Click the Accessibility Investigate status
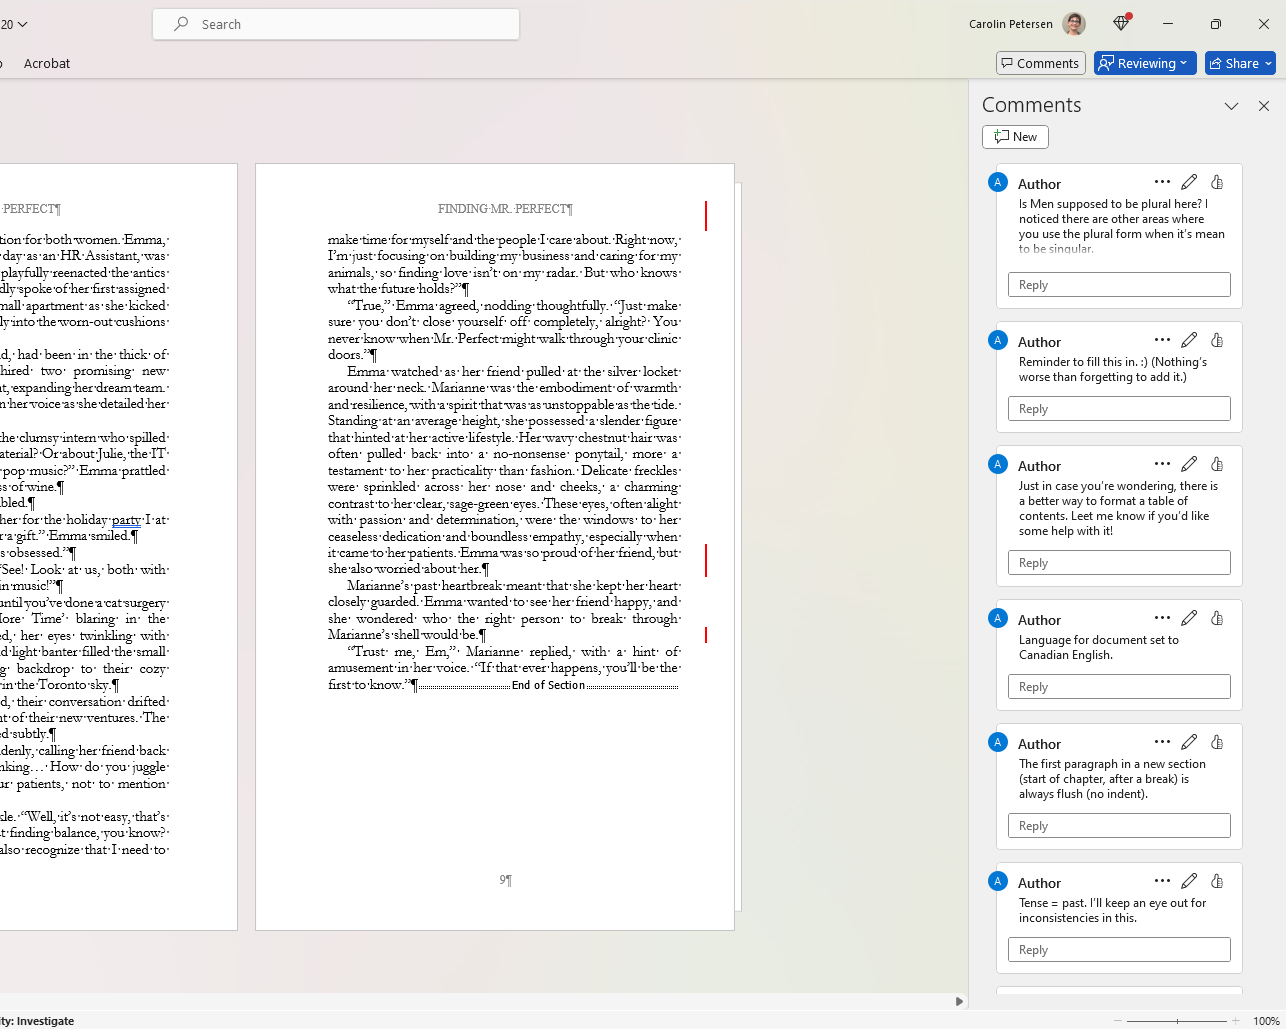Viewport: 1286px width, 1029px height. coord(37,1021)
